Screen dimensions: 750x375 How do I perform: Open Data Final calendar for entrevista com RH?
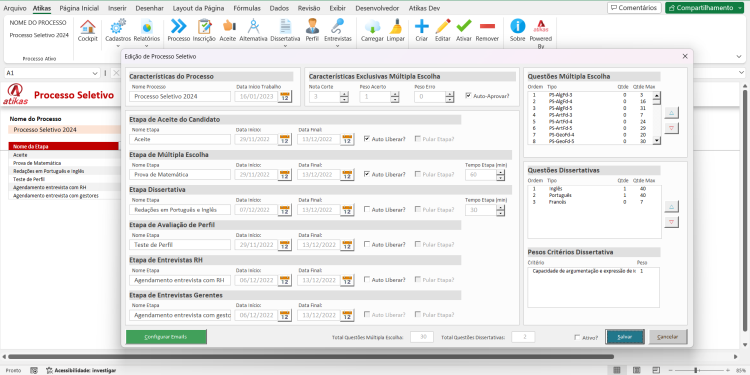(347, 280)
